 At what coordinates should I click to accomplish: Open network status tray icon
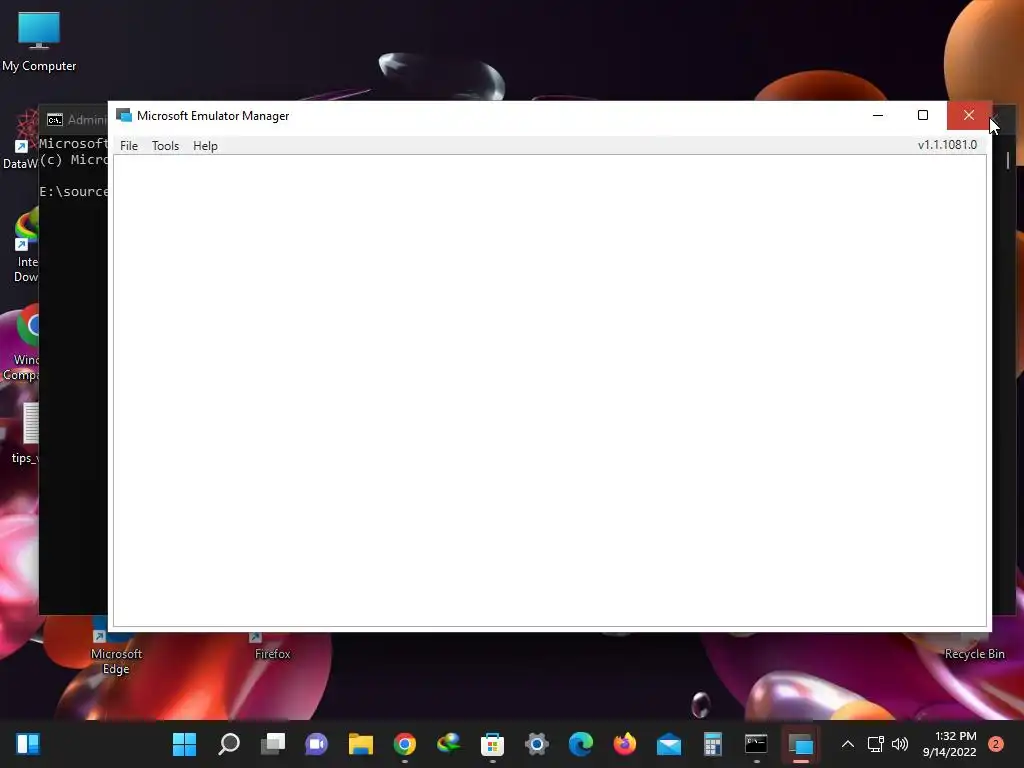(875, 744)
